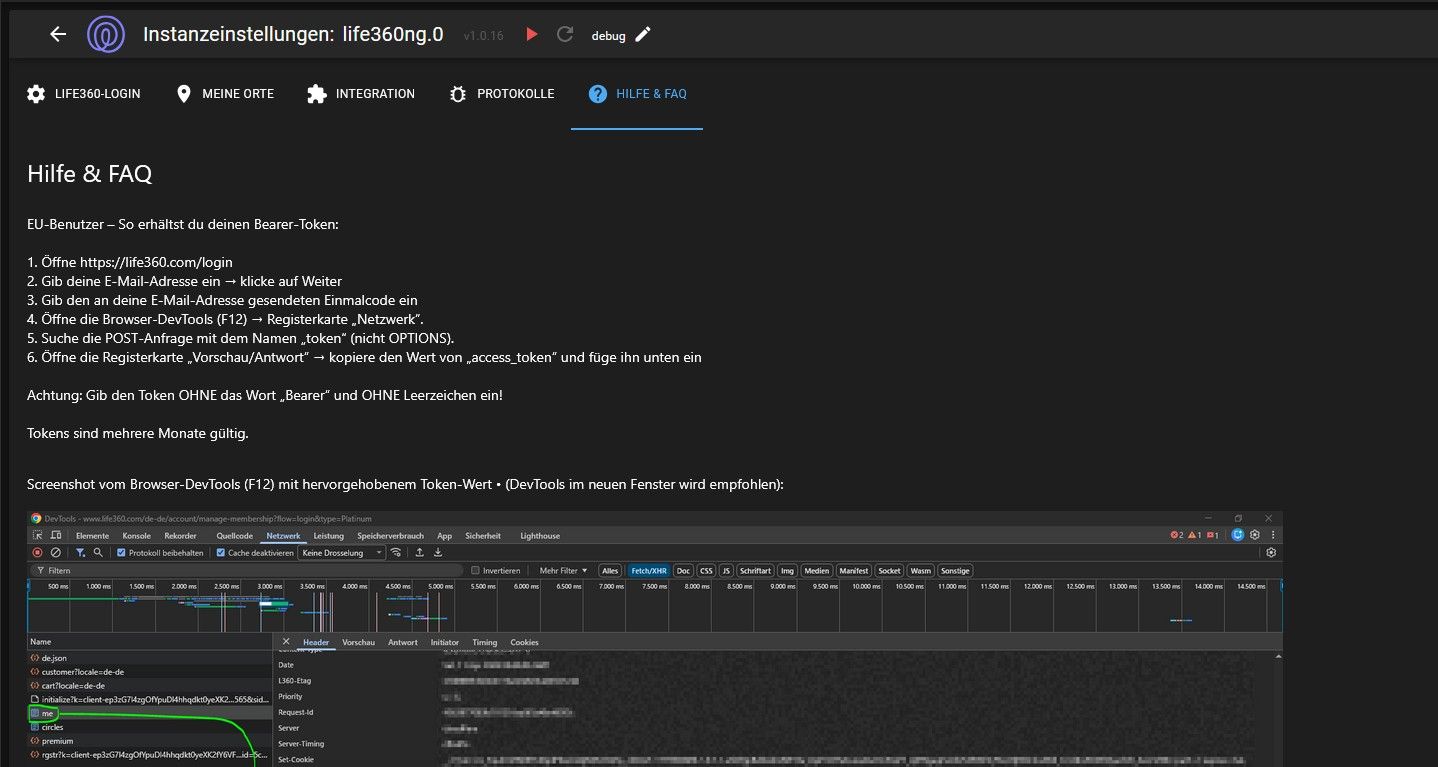Click the DevTools settings gear icon
Screen dimensions: 1438x767
tap(1254, 536)
